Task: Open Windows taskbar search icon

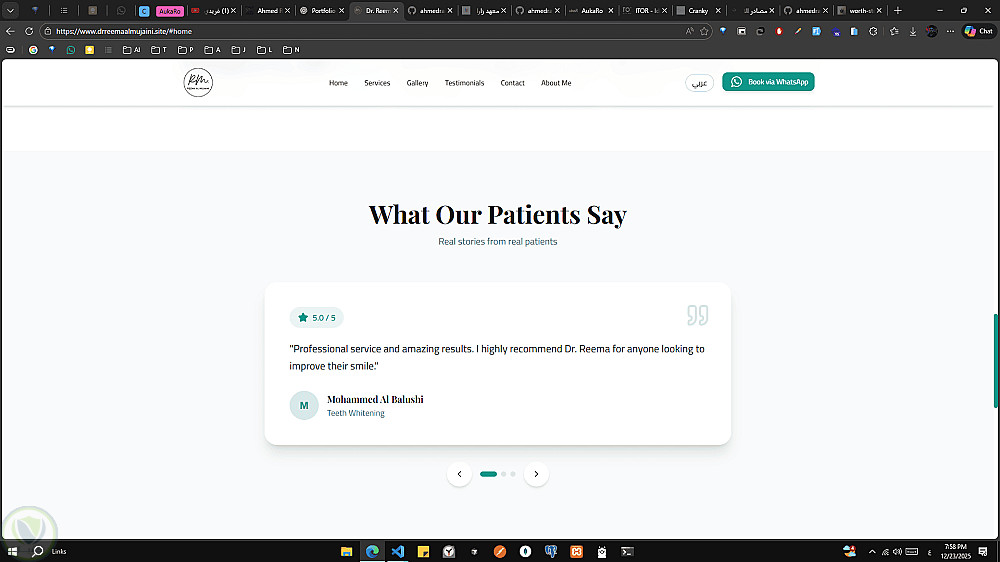Action: pyautogui.click(x=38, y=552)
